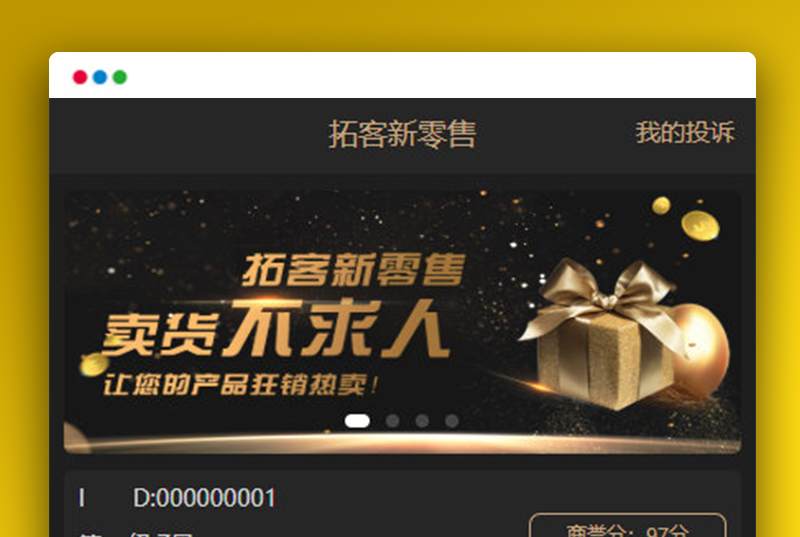The height and width of the screenshot is (537, 800).
Task: Click the small gold coin above the gift box
Action: 661,206
